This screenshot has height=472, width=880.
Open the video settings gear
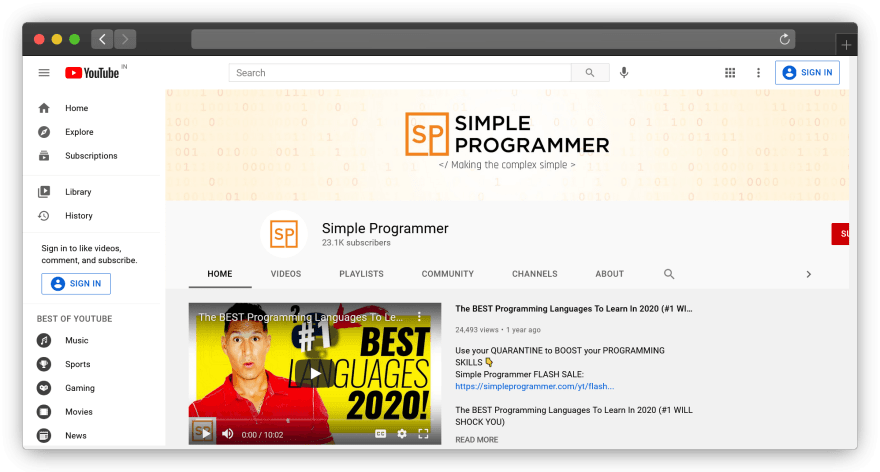click(x=402, y=434)
